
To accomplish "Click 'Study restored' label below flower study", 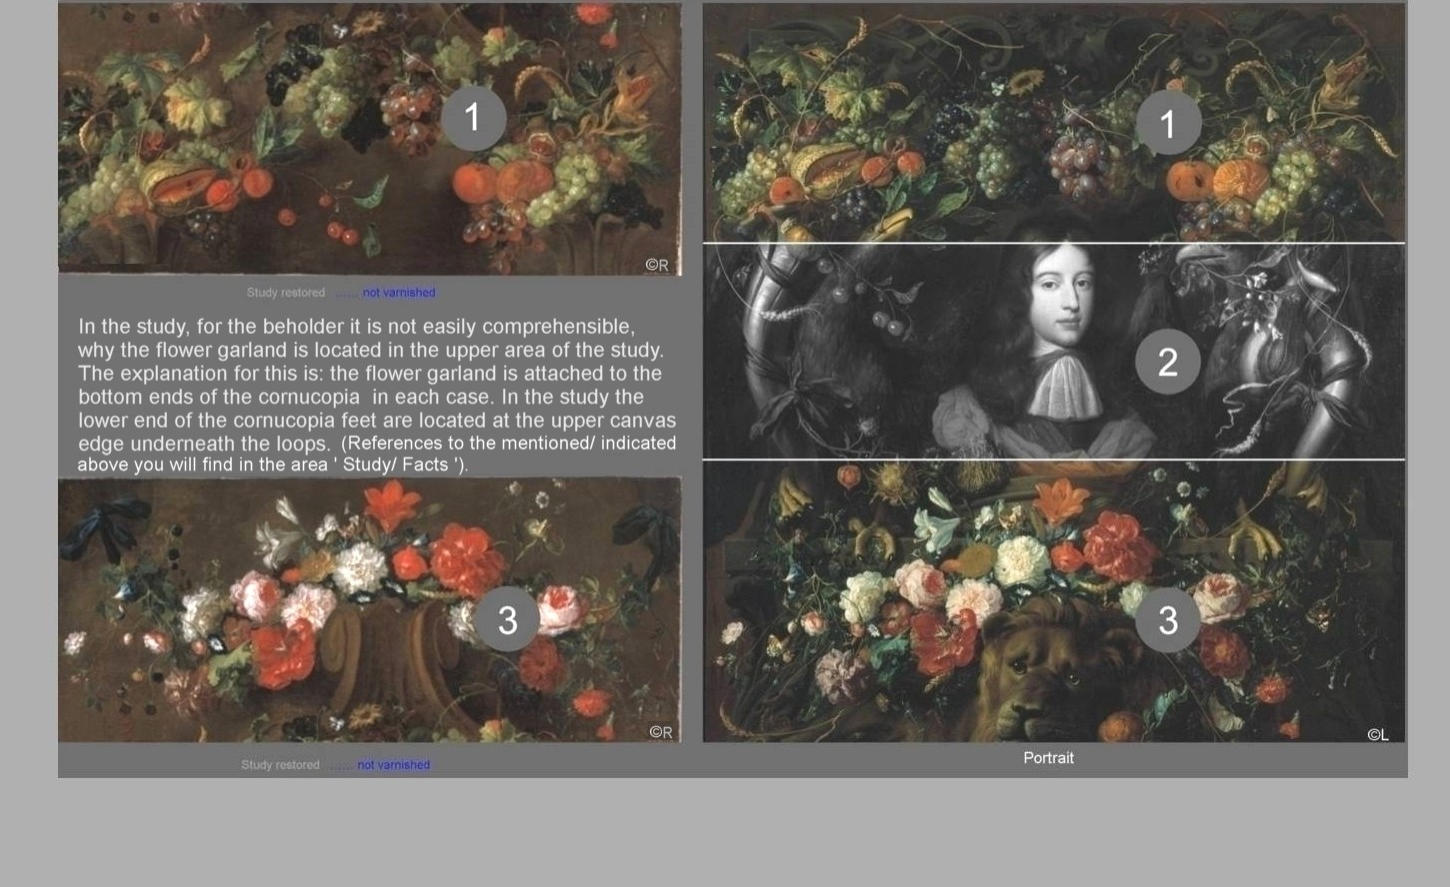I will [x=280, y=765].
